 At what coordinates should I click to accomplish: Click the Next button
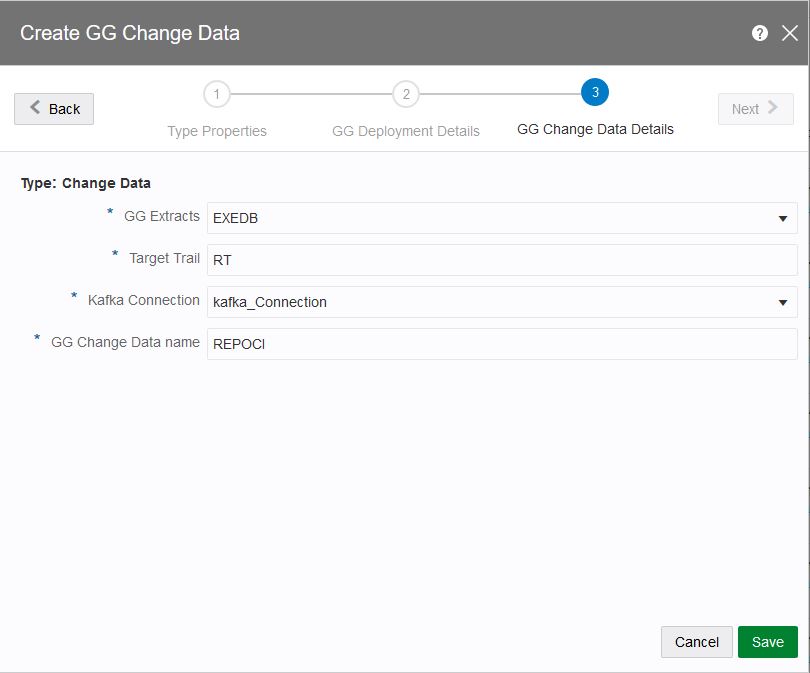tap(755, 109)
